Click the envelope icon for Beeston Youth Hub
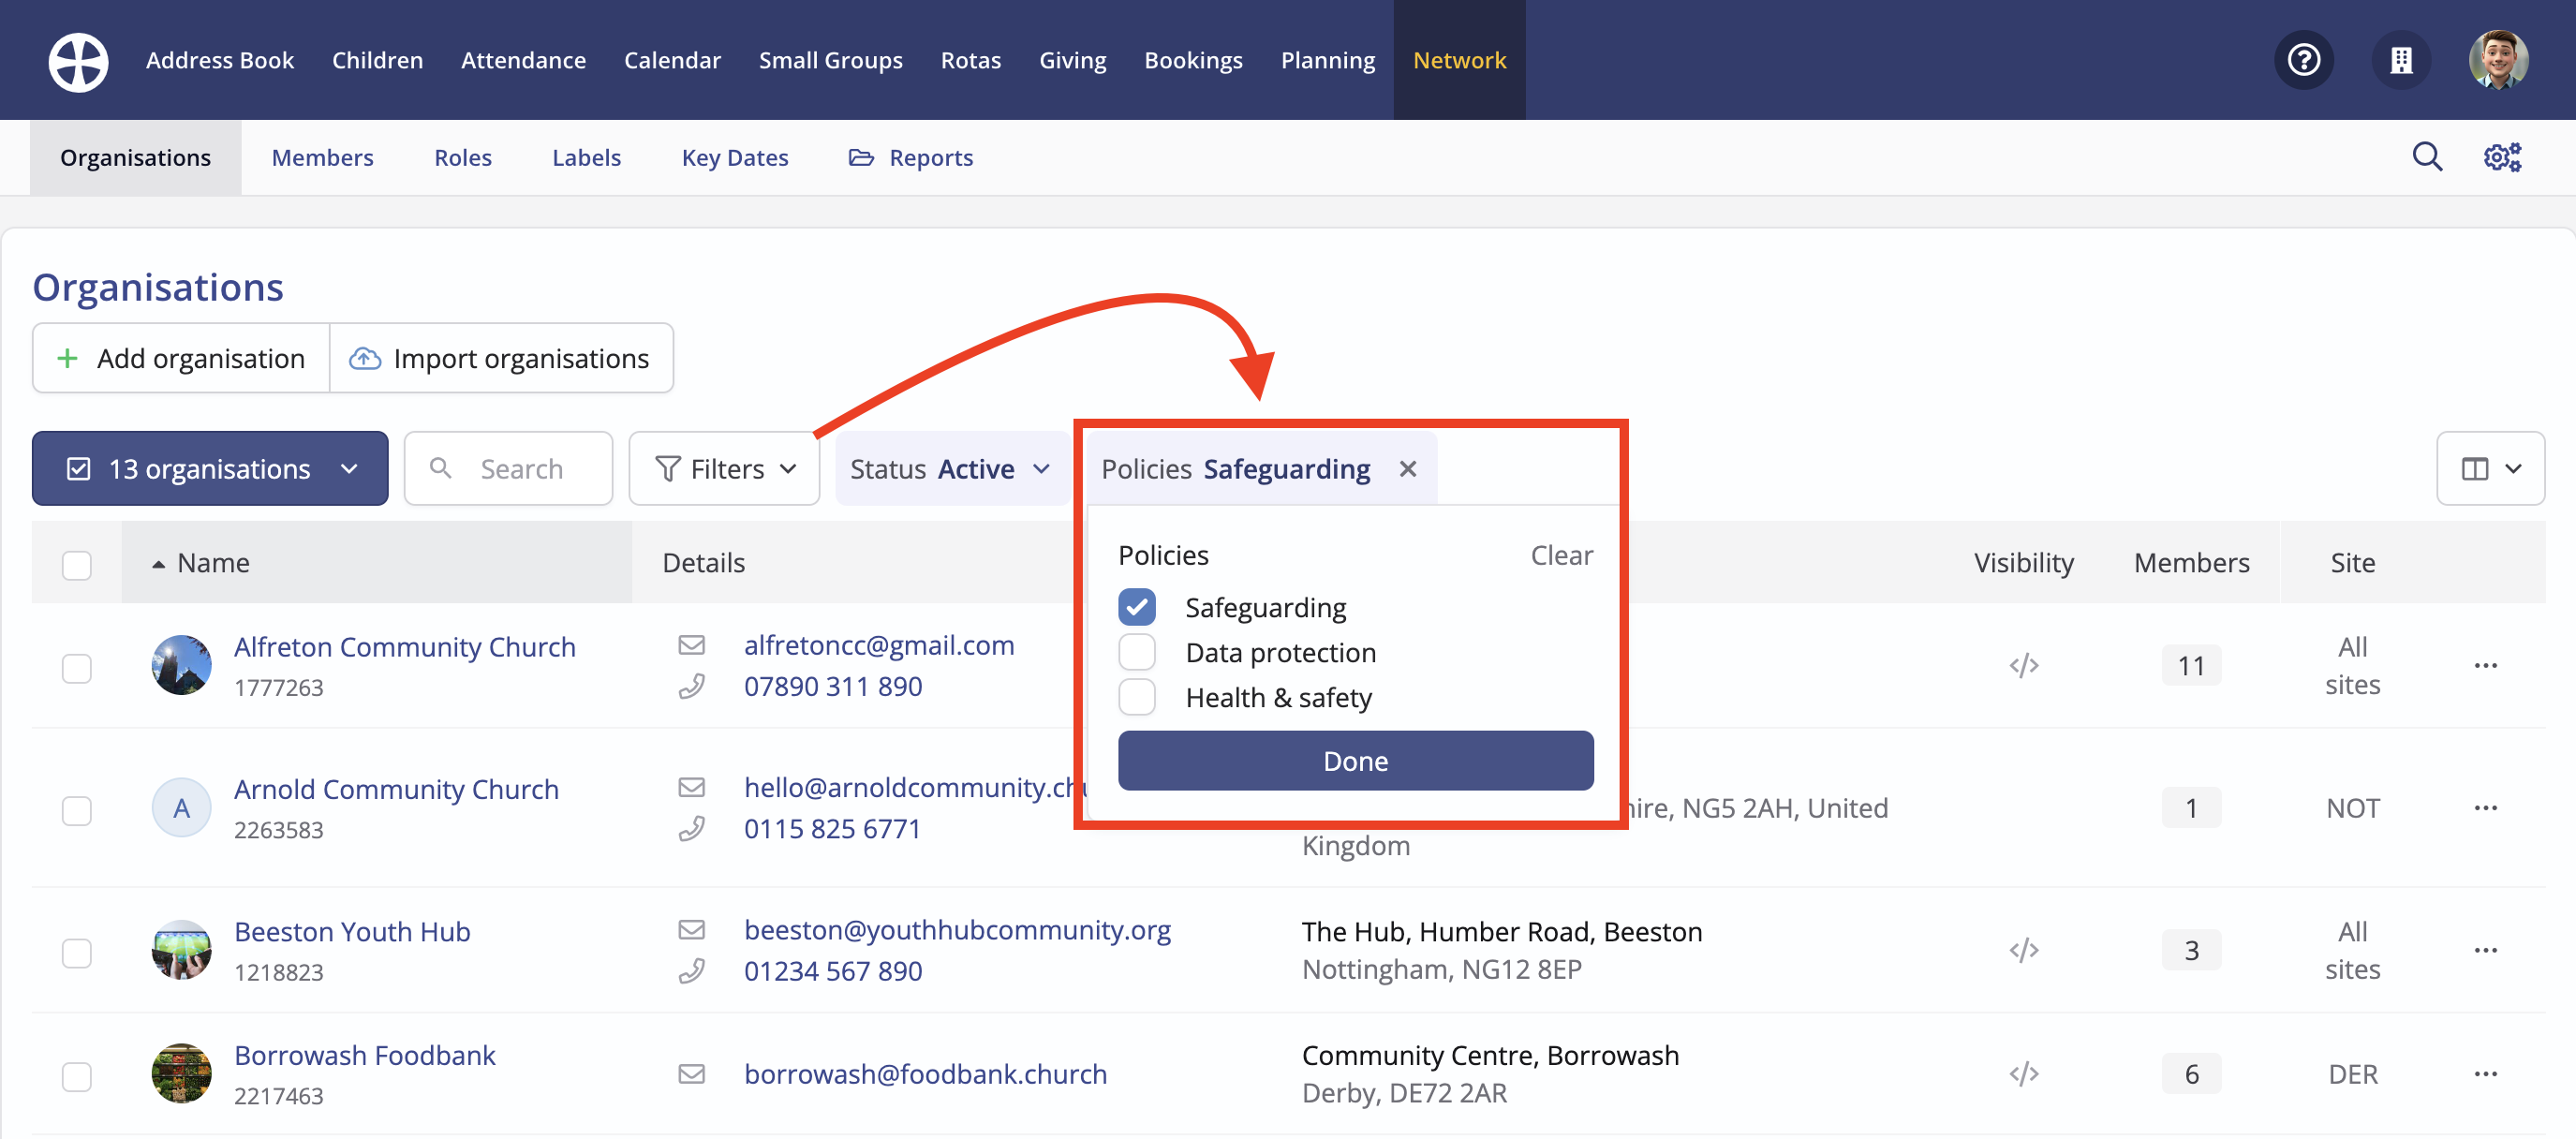This screenshot has width=2576, height=1139. pyautogui.click(x=691, y=930)
